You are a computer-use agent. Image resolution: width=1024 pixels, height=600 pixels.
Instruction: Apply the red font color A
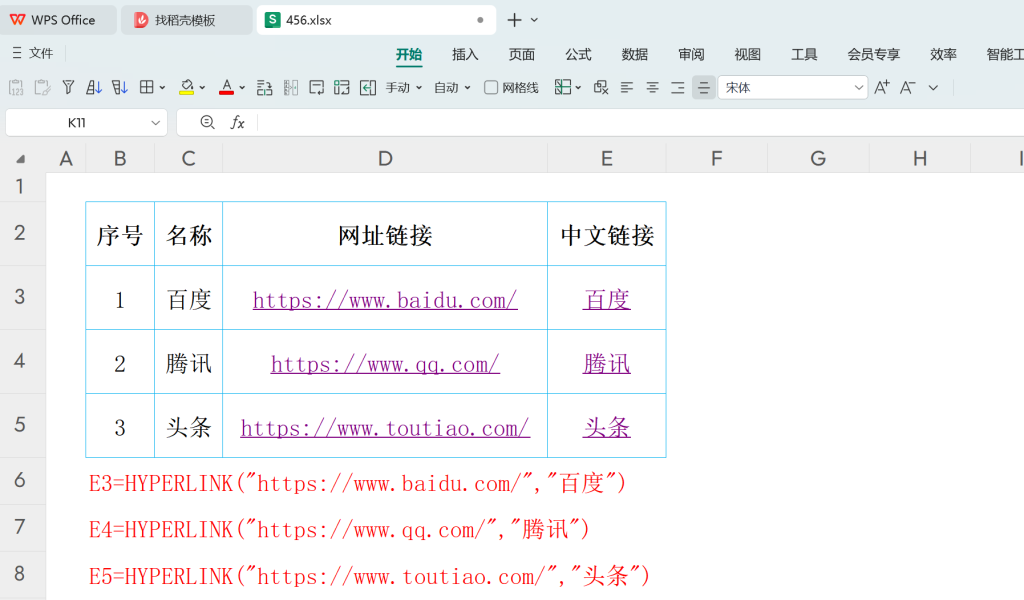pyautogui.click(x=227, y=87)
